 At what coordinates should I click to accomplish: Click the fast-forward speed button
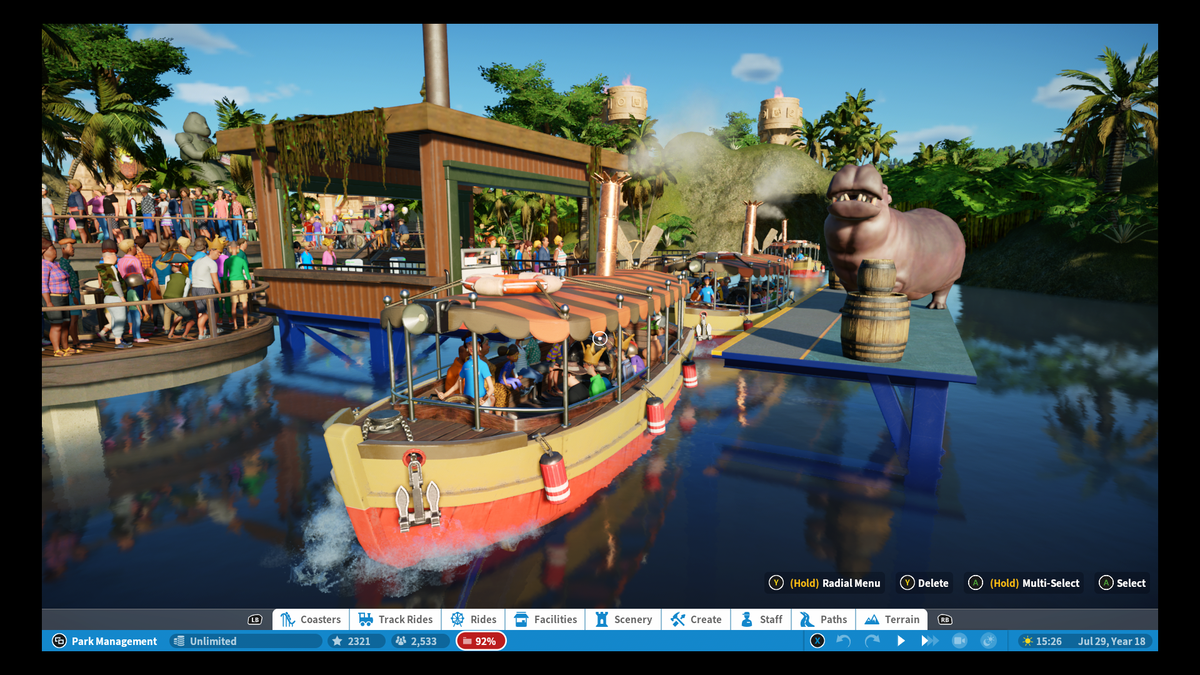(x=930, y=641)
